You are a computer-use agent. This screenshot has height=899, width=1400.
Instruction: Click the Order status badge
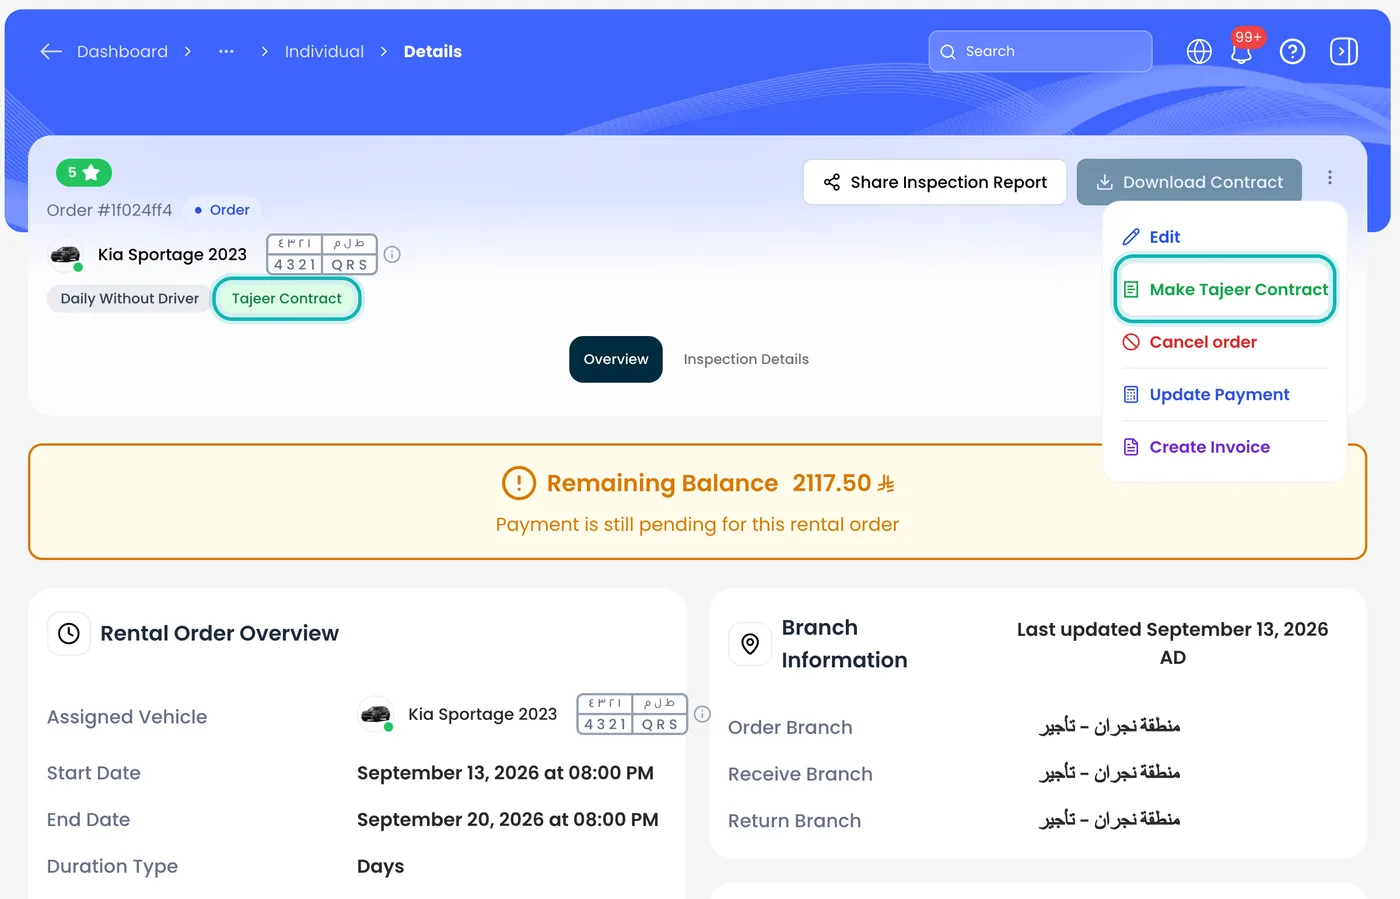222,210
